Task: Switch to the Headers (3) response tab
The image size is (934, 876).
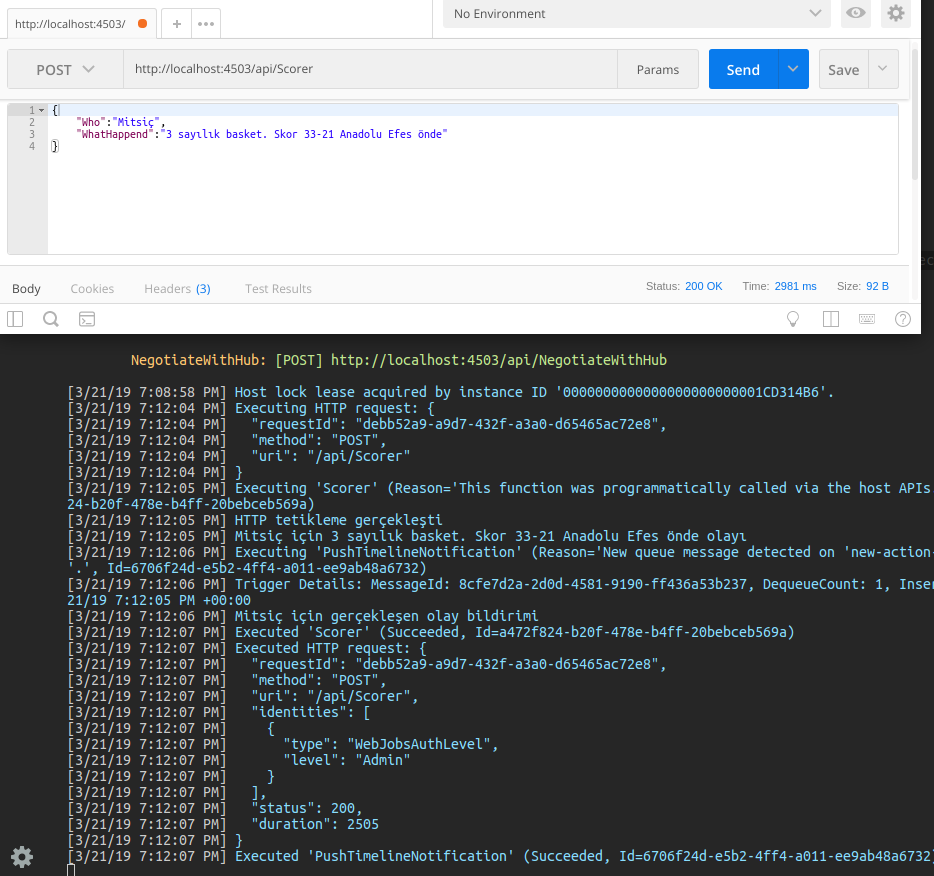Action: (x=177, y=289)
